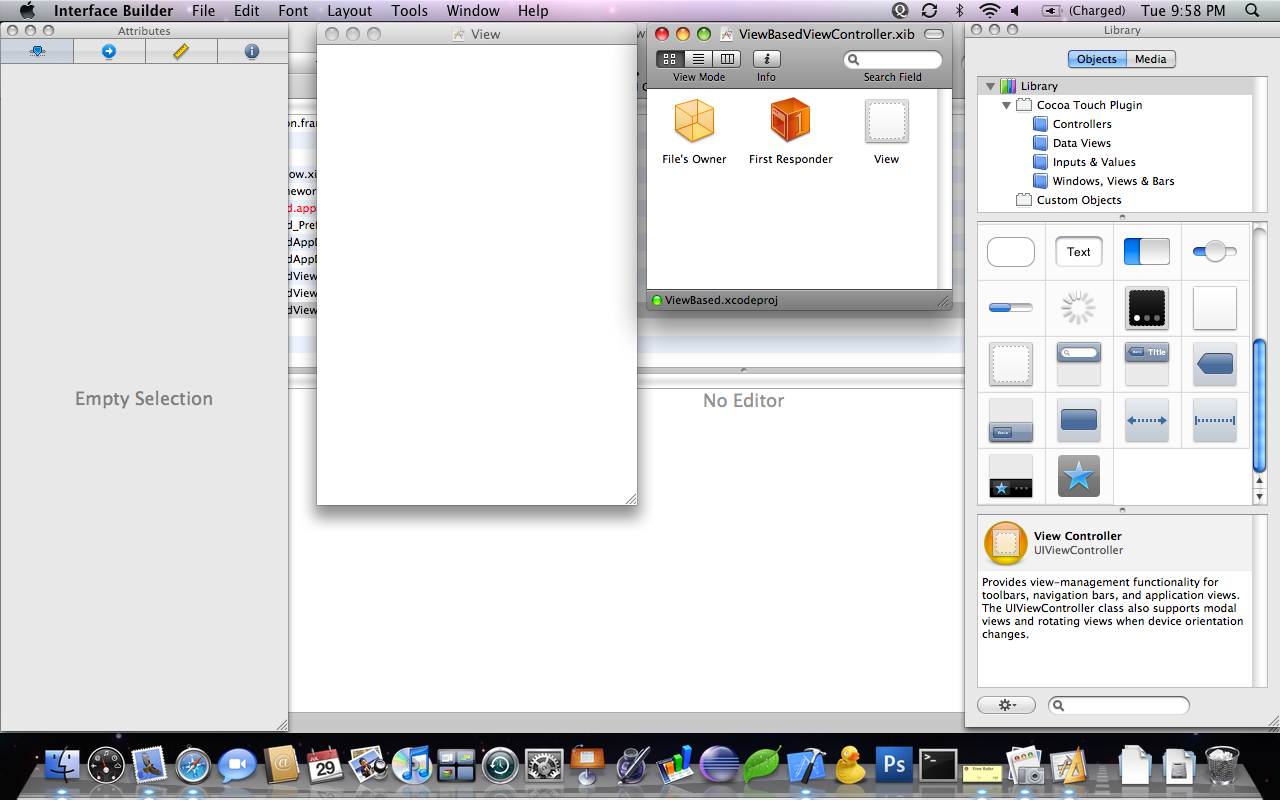Image resolution: width=1280 pixels, height=800 pixels.
Task: Collapse the Library tree root
Action: tap(990, 87)
